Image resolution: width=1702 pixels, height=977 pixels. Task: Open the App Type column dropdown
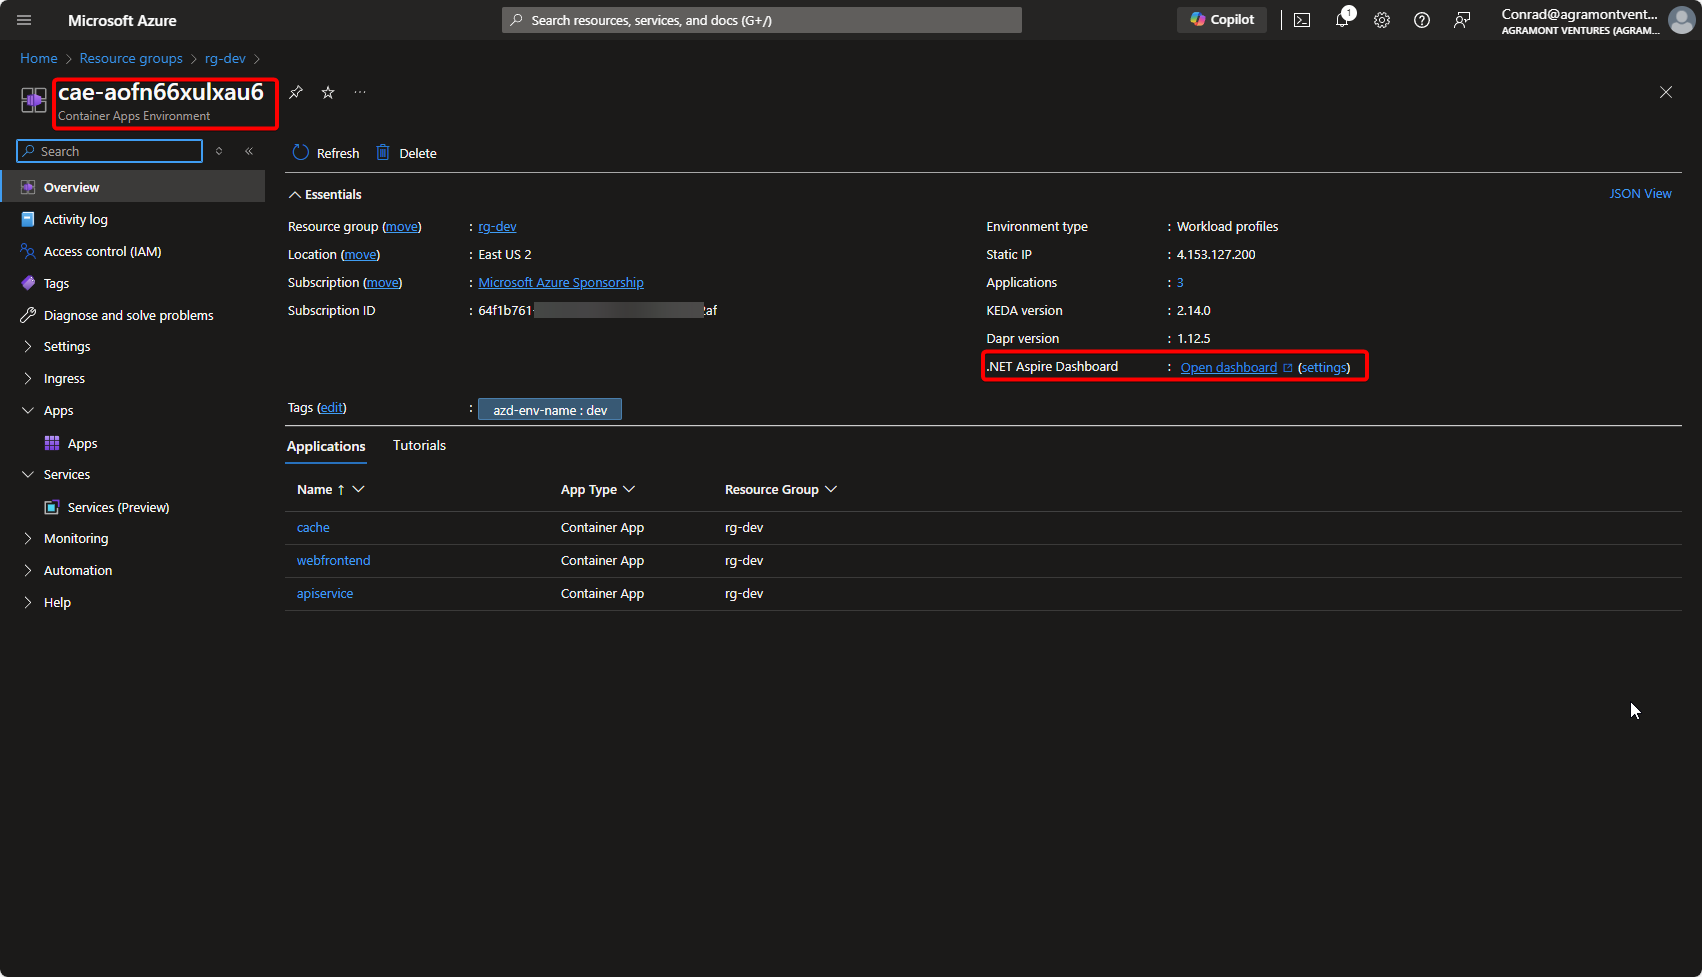pyautogui.click(x=629, y=489)
